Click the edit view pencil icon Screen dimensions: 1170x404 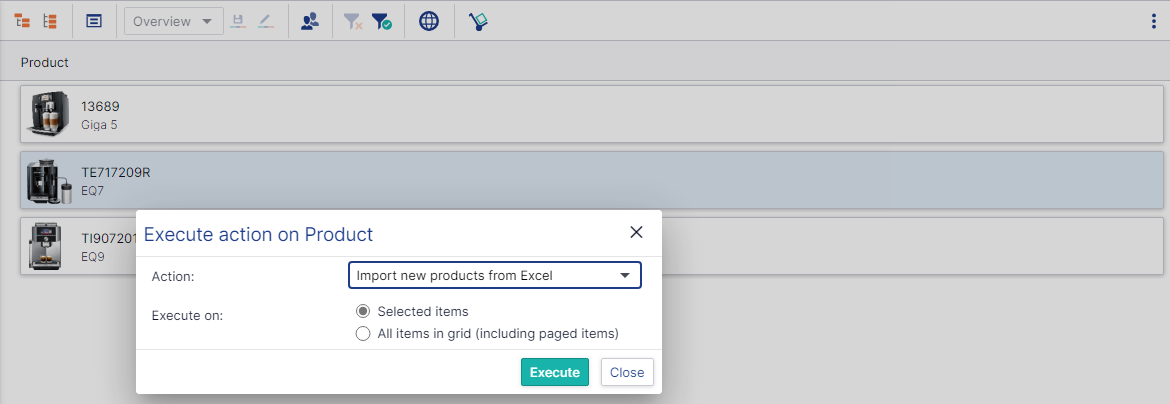coord(266,22)
